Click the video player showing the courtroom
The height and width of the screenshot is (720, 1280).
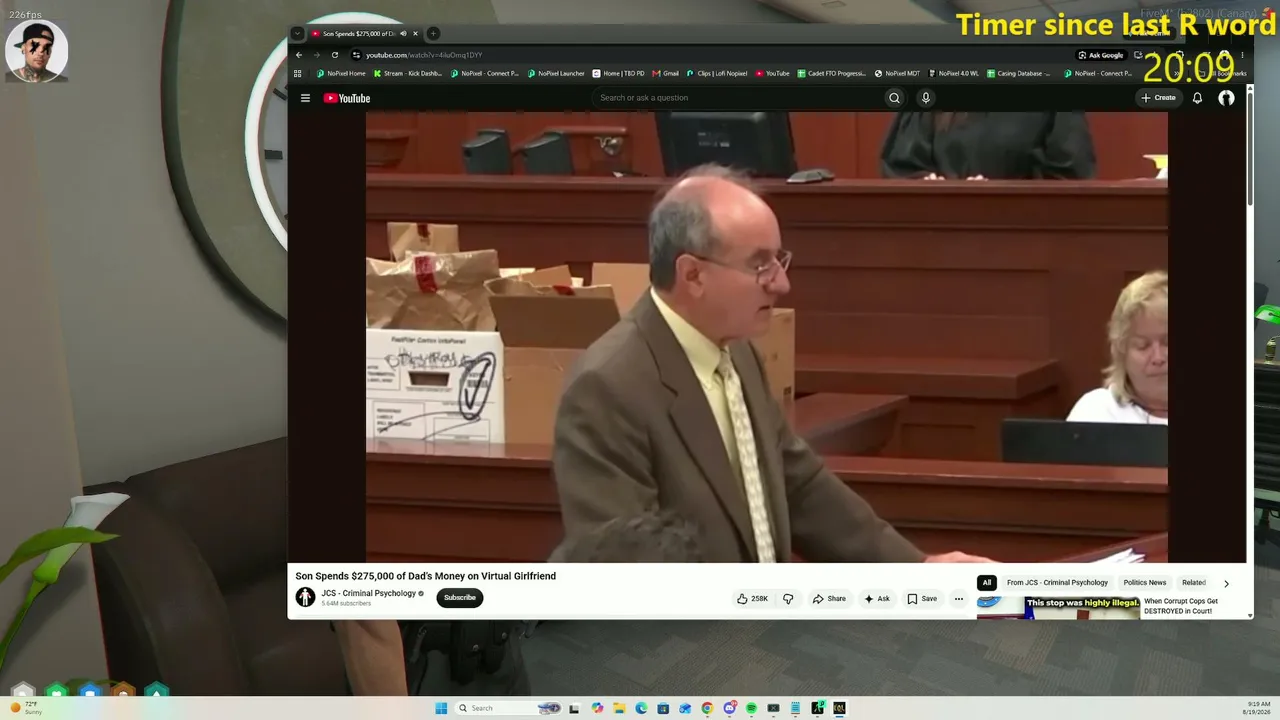point(767,337)
